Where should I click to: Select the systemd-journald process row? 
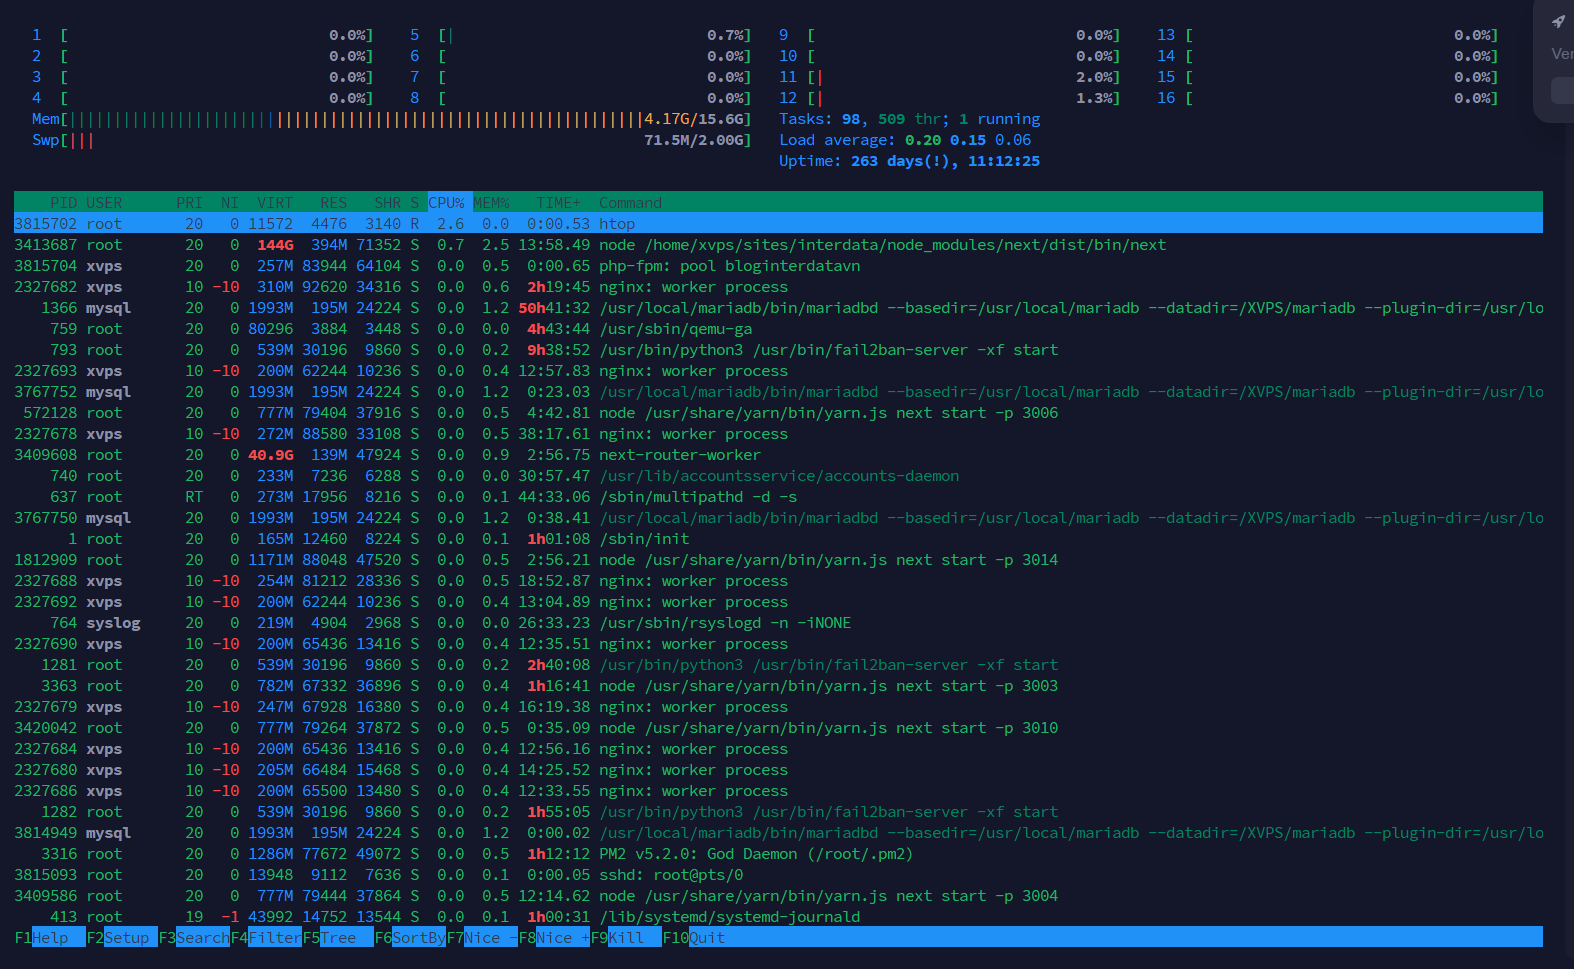[778, 917]
